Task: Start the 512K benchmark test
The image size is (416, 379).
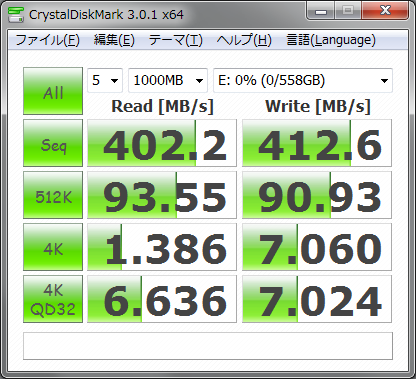Action: (53, 195)
